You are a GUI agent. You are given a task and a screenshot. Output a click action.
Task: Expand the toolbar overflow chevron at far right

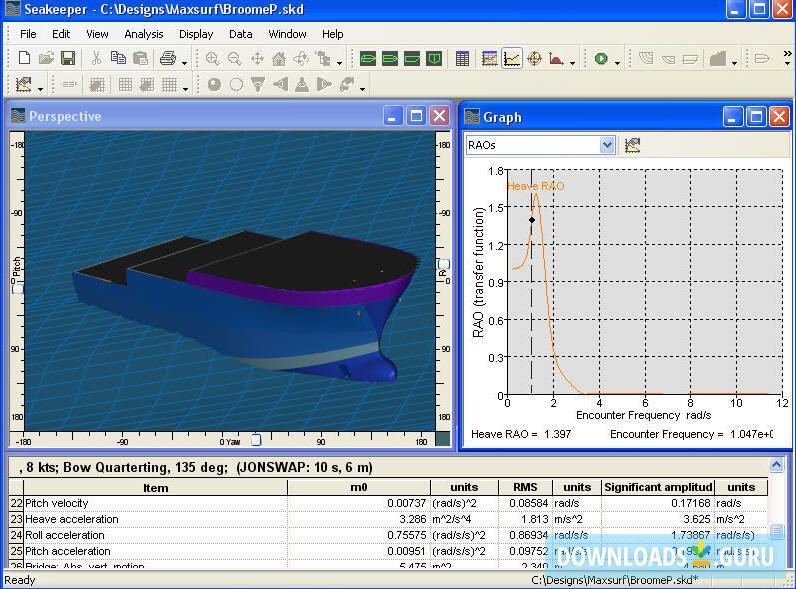click(x=790, y=59)
